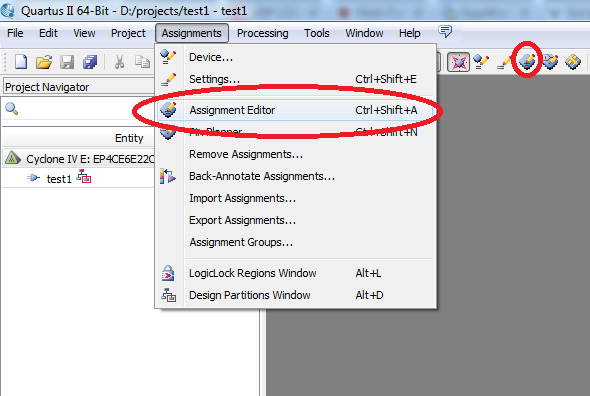This screenshot has height=396, width=590.
Task: Toggle the pressed red-cross toolbar button
Action: (x=458, y=62)
